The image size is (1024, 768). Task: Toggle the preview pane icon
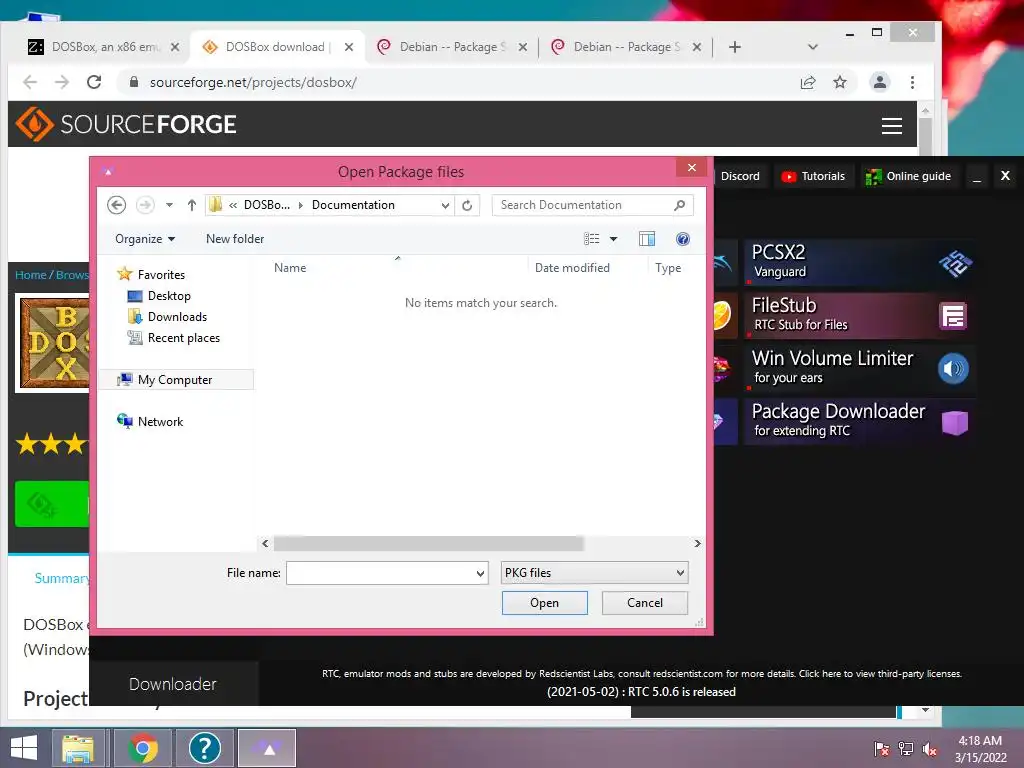(x=647, y=239)
